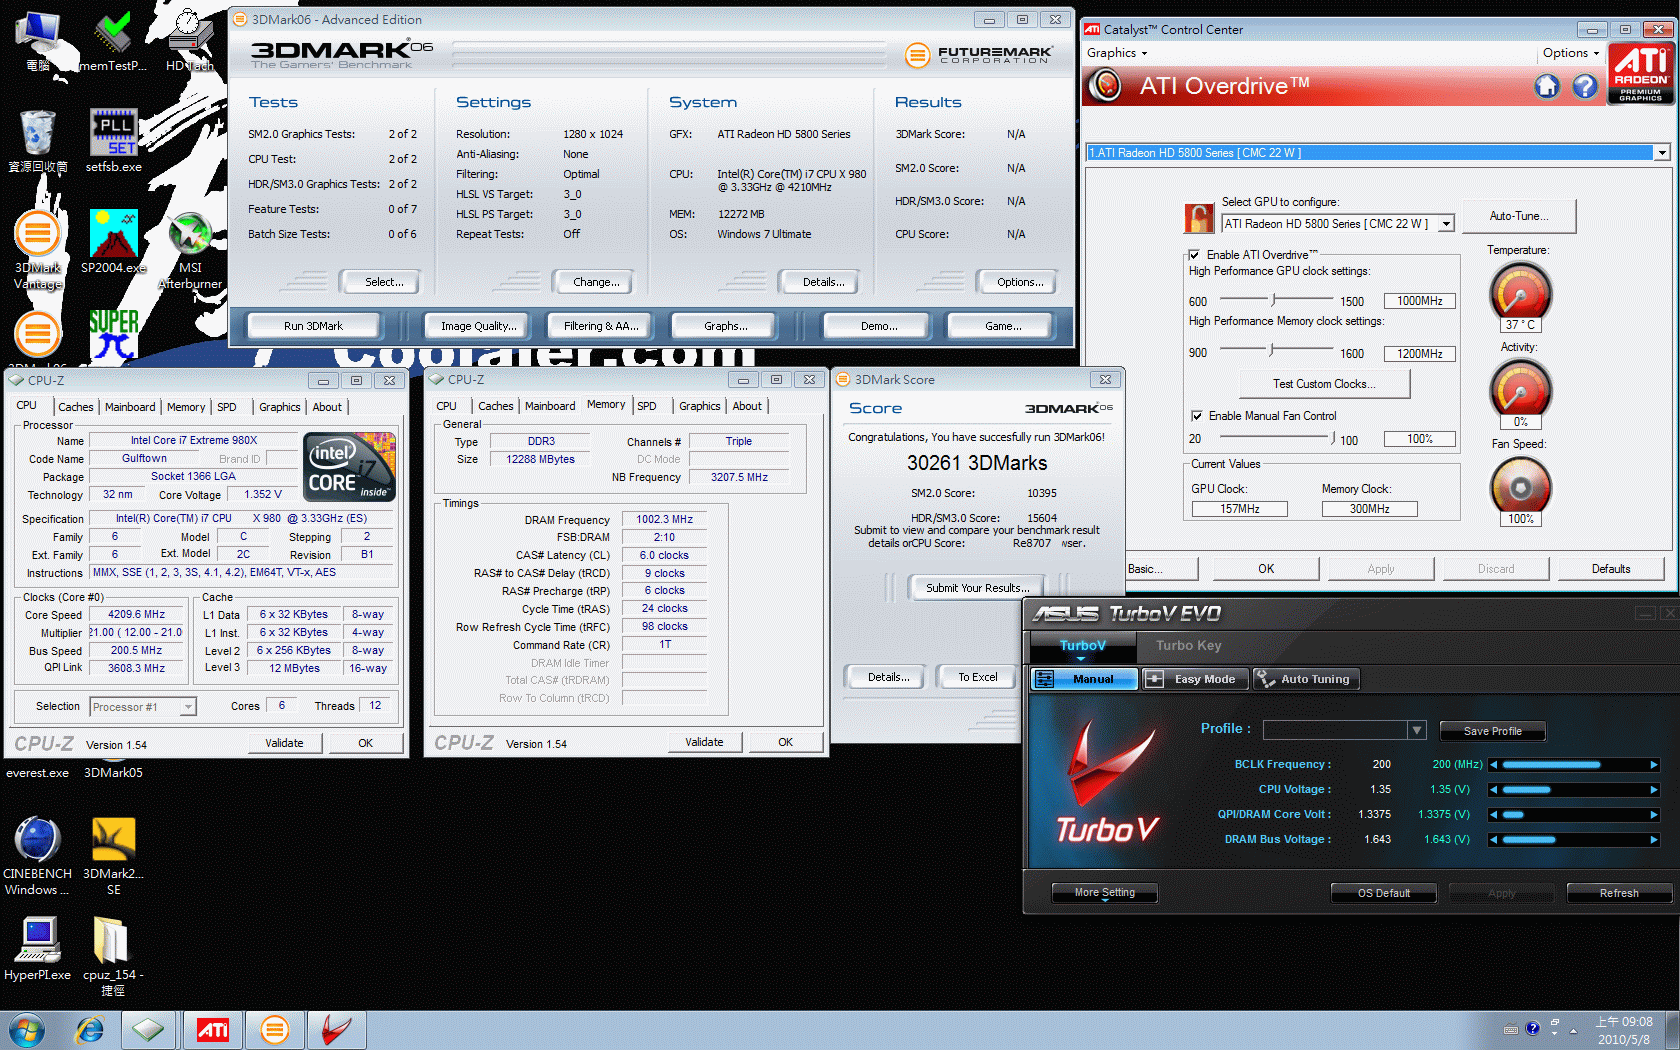Expand the TurboV Profile dropdown

pos(1417,730)
